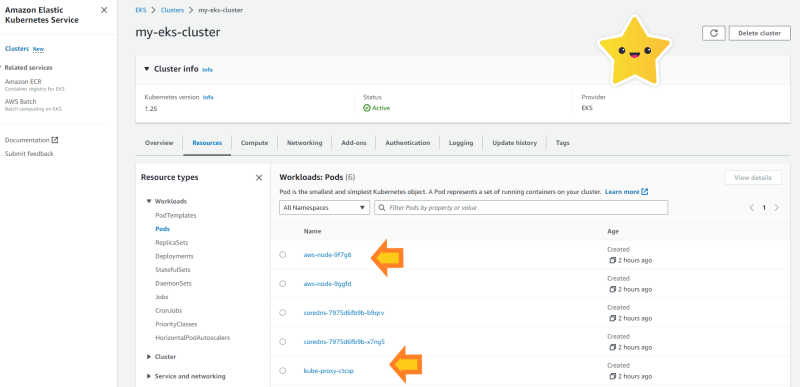
Task: Open the Tags tab
Action: pos(563,143)
